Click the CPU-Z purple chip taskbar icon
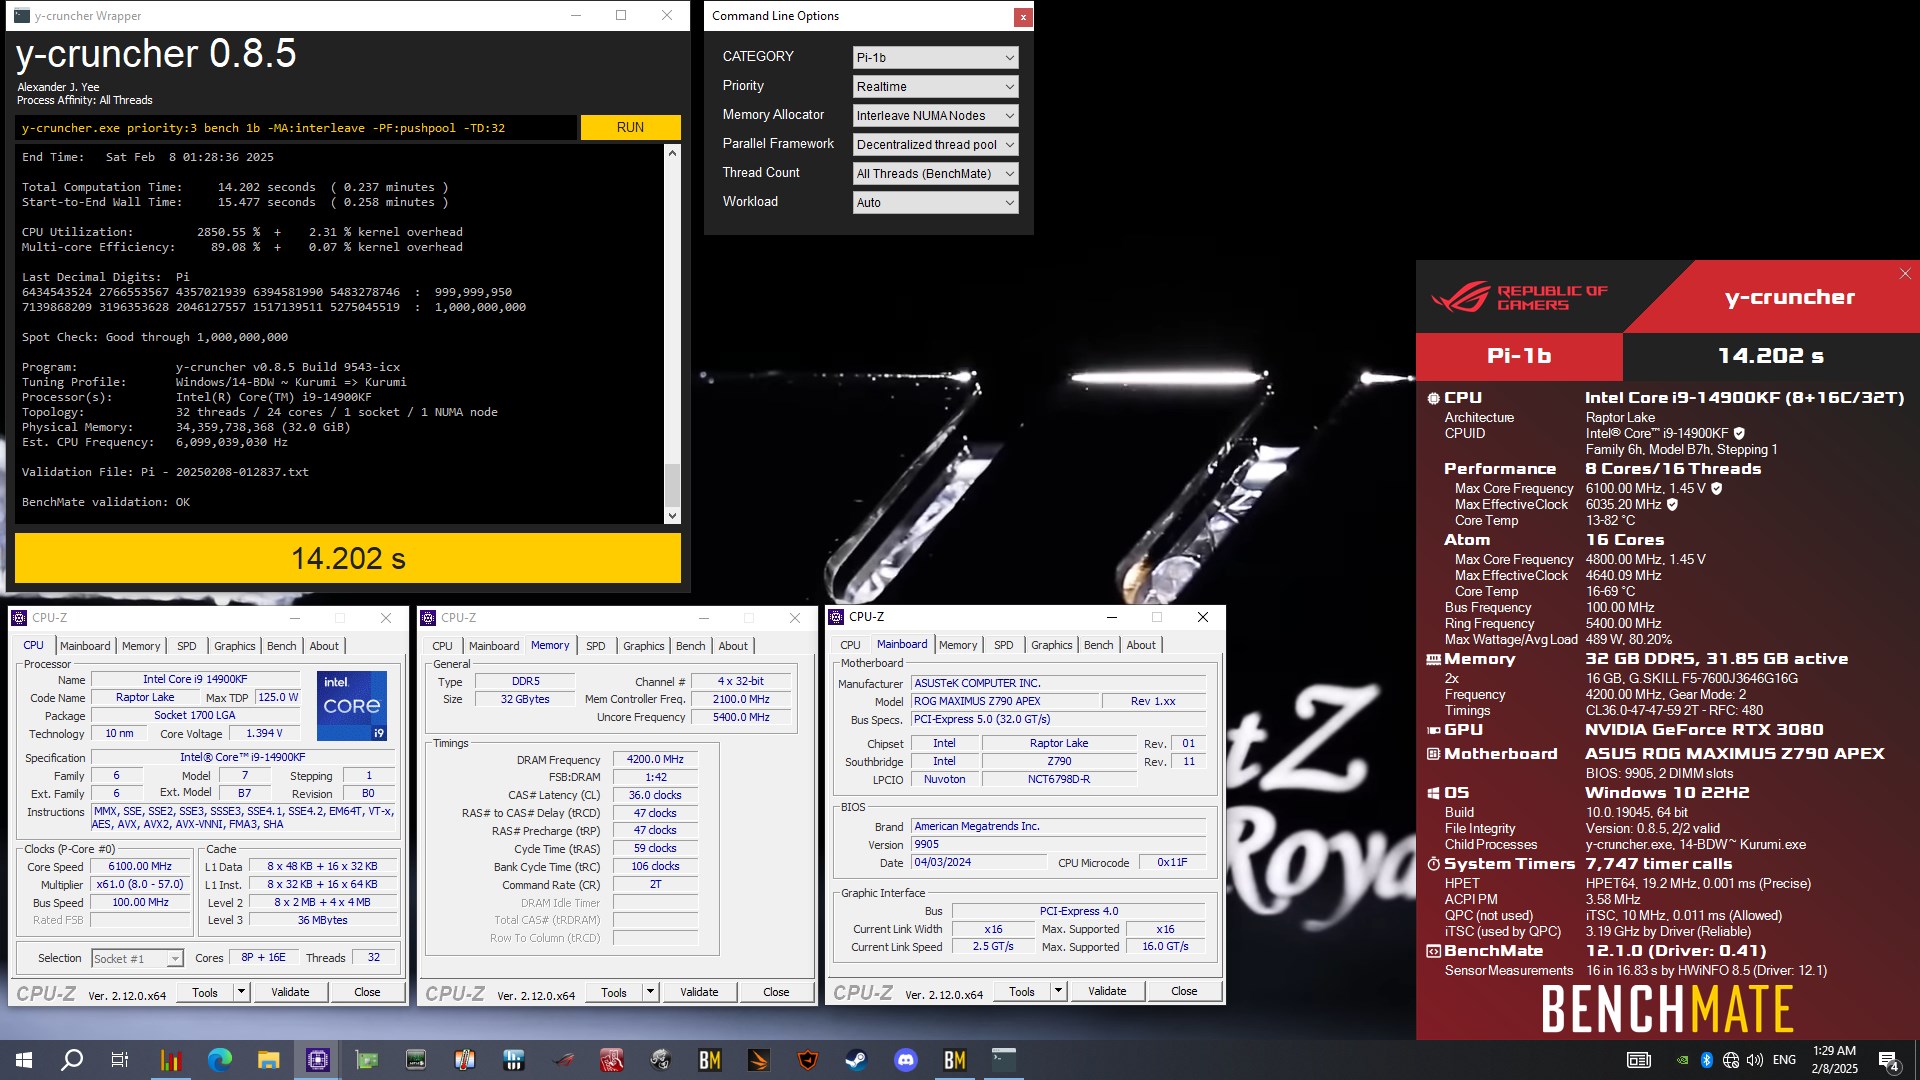The width and height of the screenshot is (1920, 1080). (318, 1060)
